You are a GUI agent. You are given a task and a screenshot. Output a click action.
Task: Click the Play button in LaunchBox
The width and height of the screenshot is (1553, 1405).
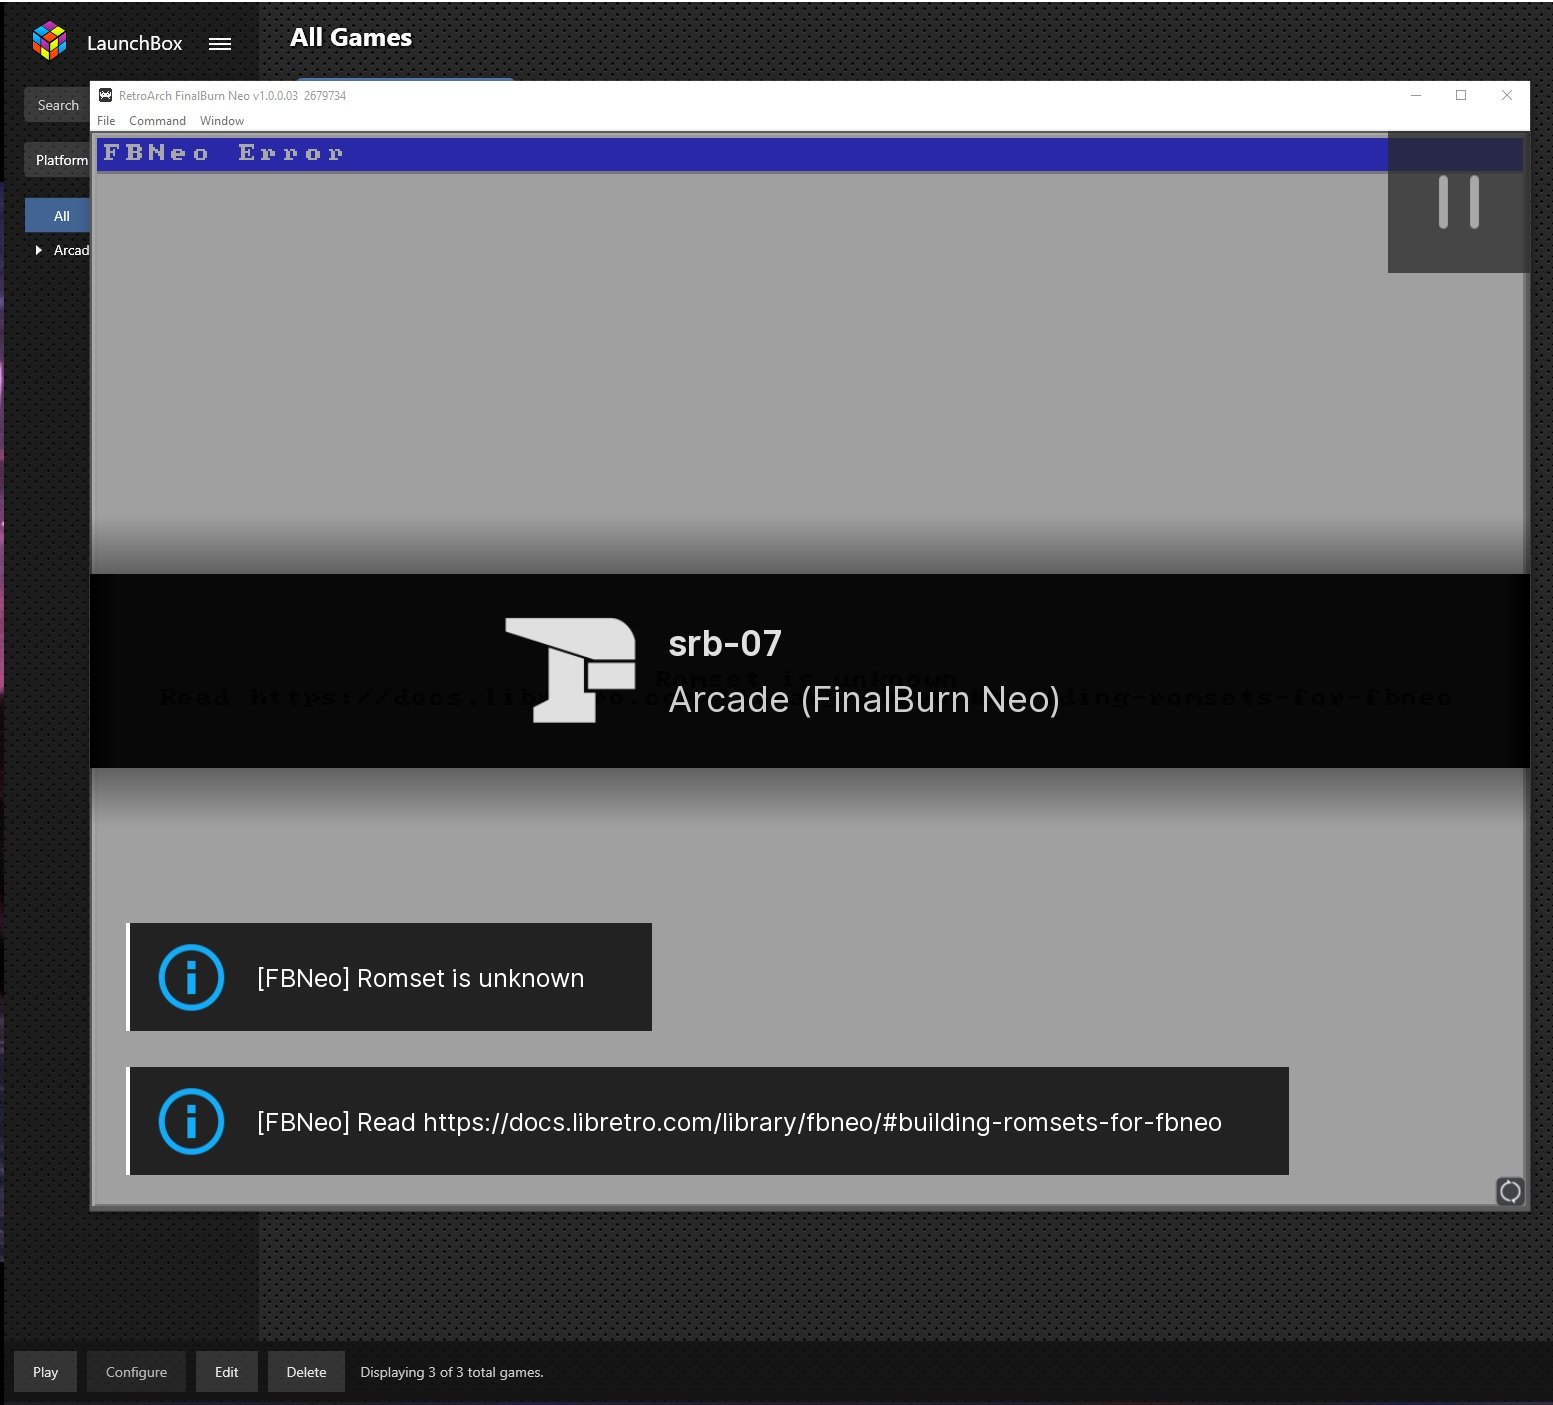click(x=45, y=1372)
